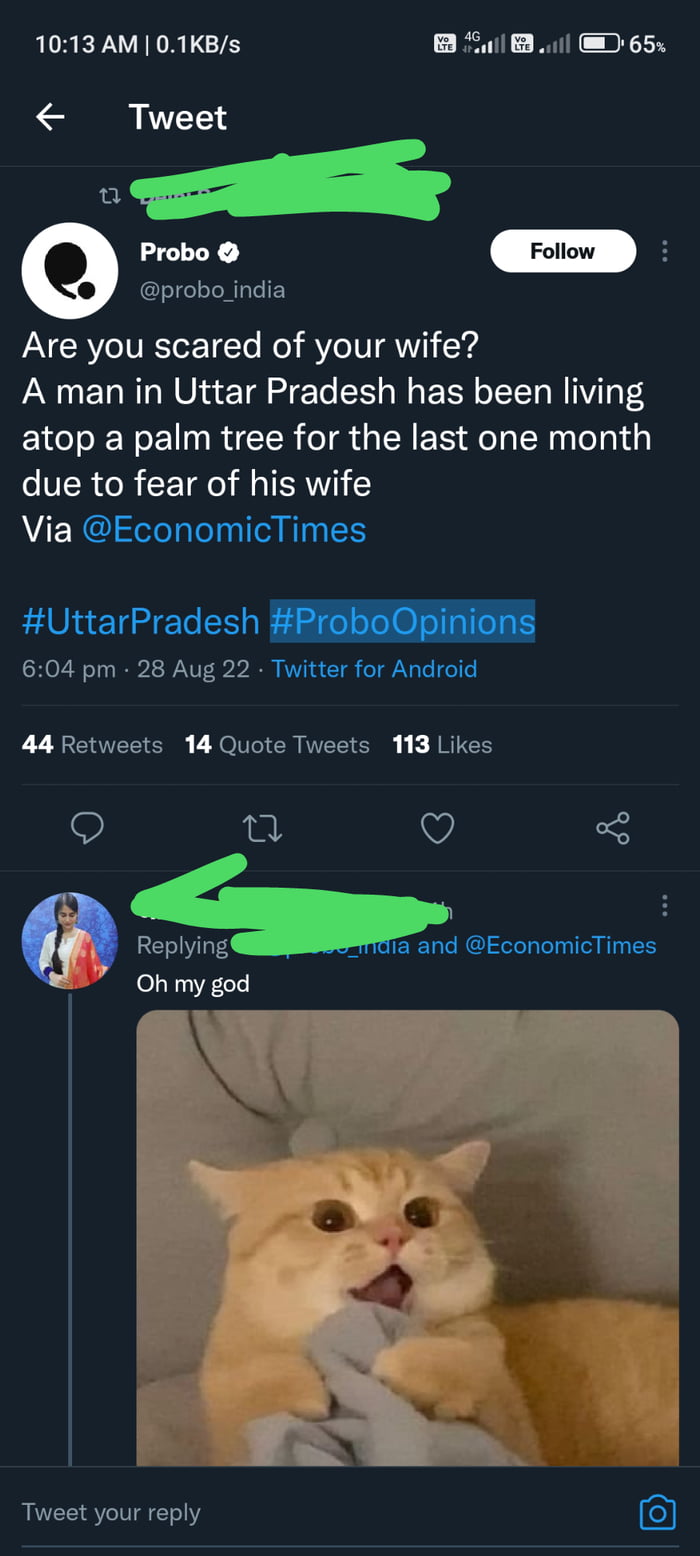Open tweet options three-dot menu

[664, 251]
